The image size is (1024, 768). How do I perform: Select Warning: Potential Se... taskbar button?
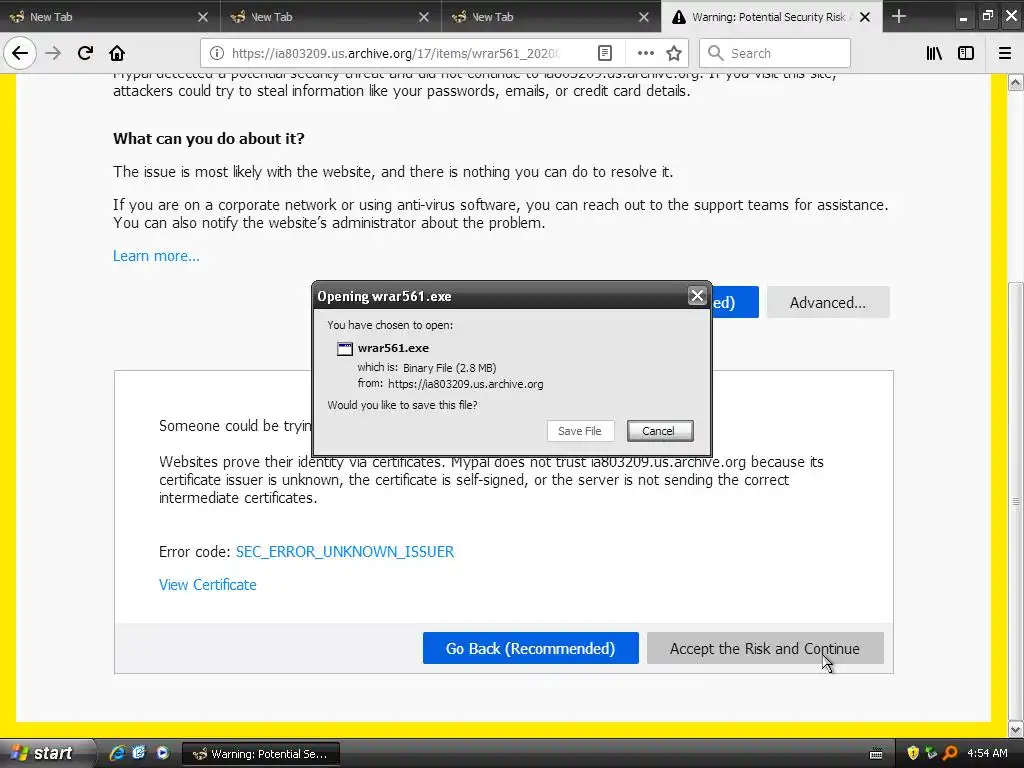pos(261,754)
